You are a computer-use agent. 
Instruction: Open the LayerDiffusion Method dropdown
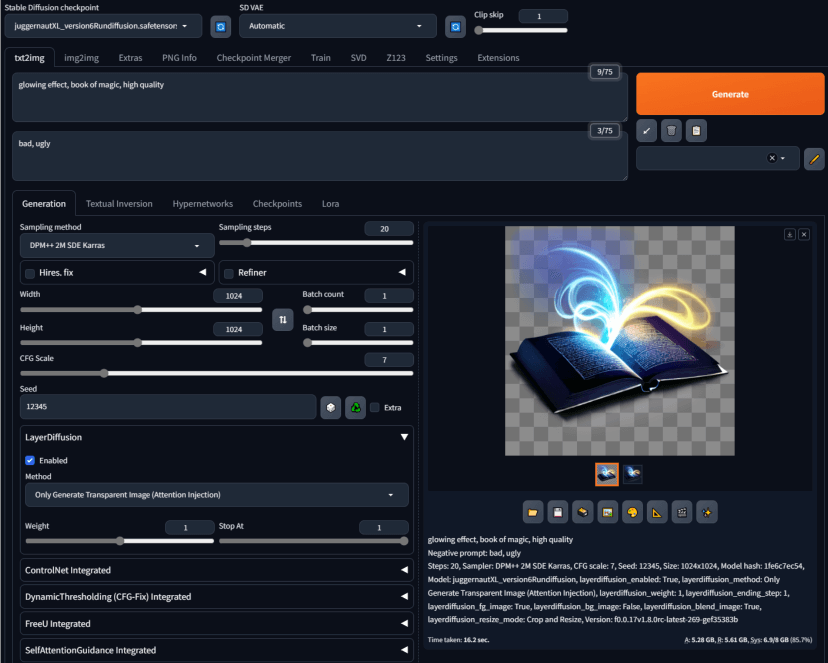(216, 495)
